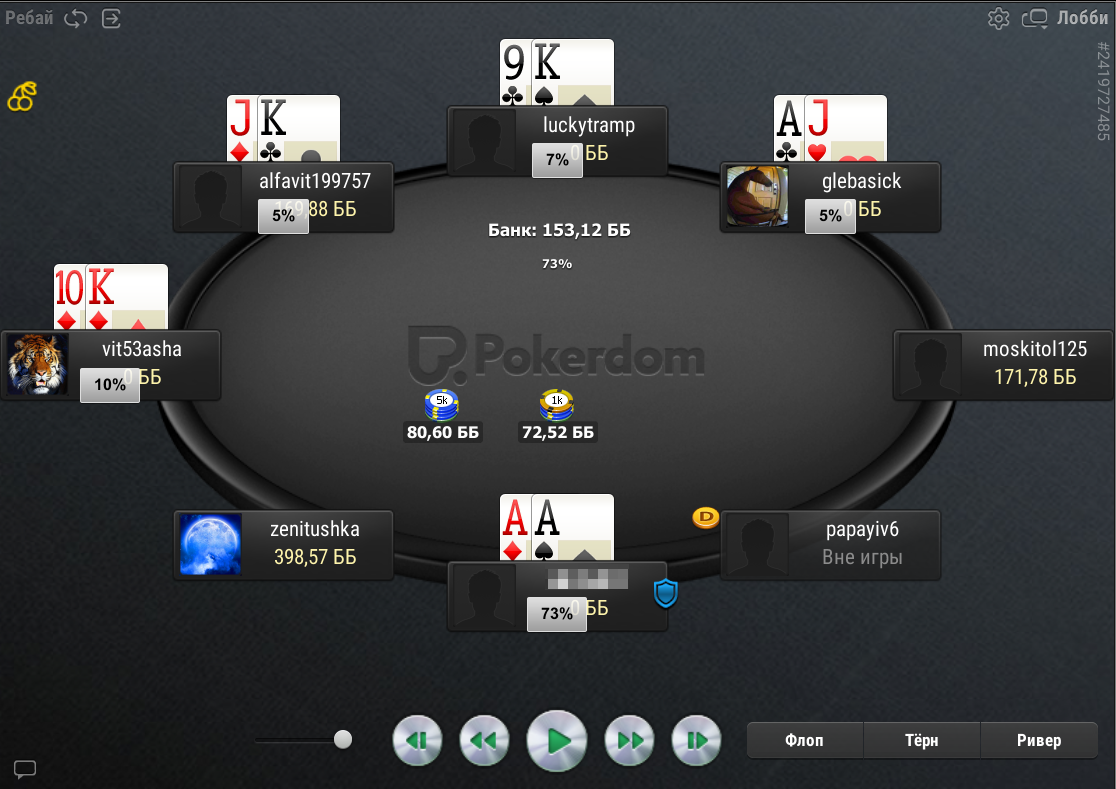Play the hand replay
Viewport: 1116px width, 789px height.
[x=557, y=741]
